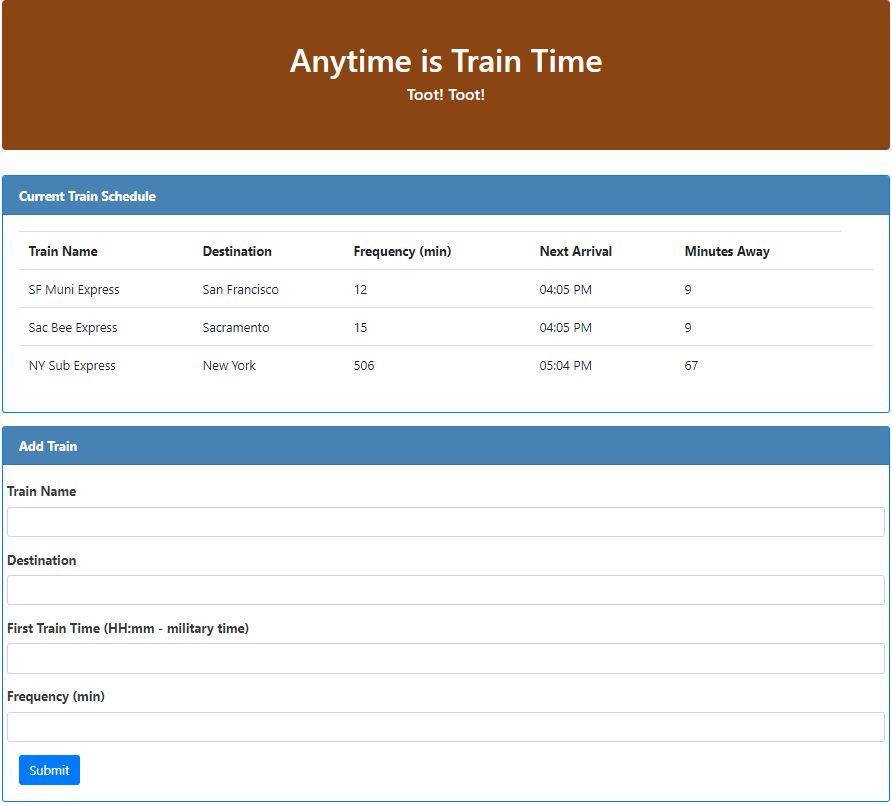Click the 'San Francisco' destination cell
This screenshot has height=806, width=892.
pyautogui.click(x=241, y=289)
